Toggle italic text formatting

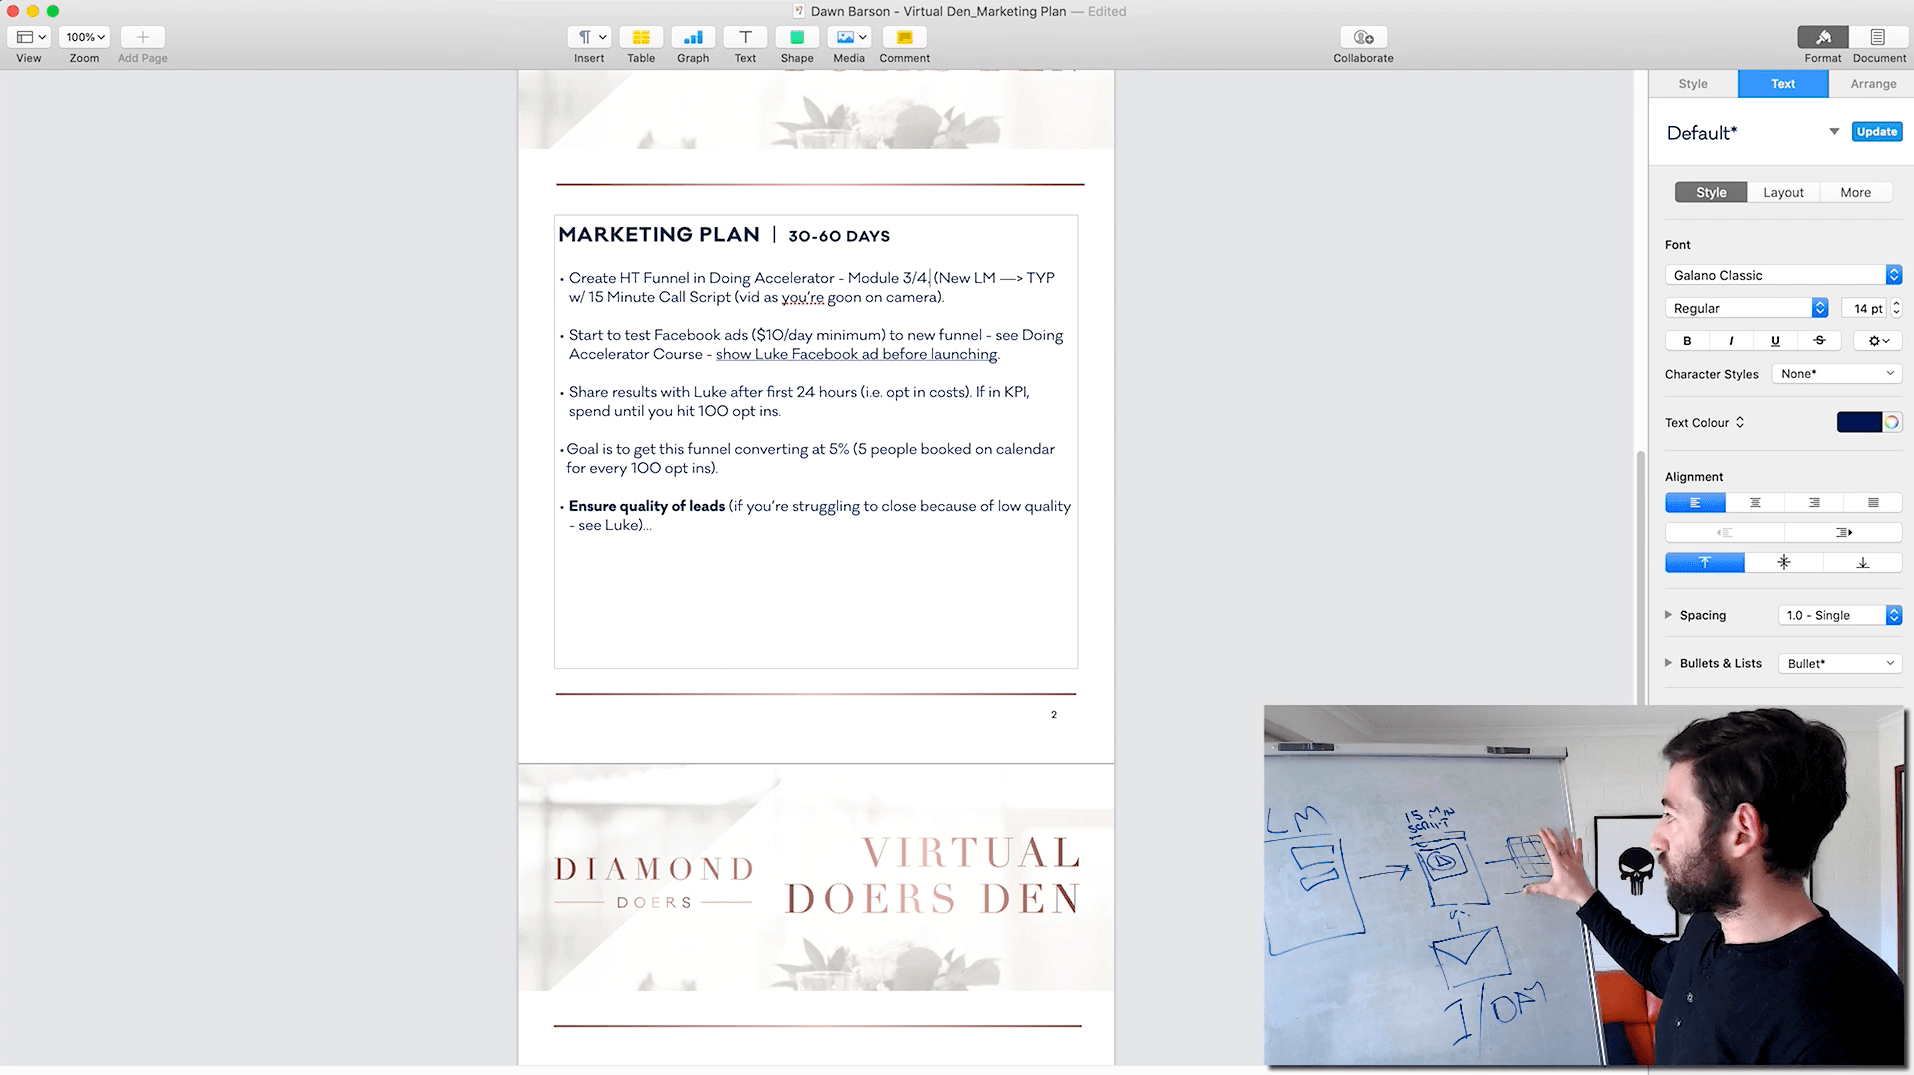1731,341
